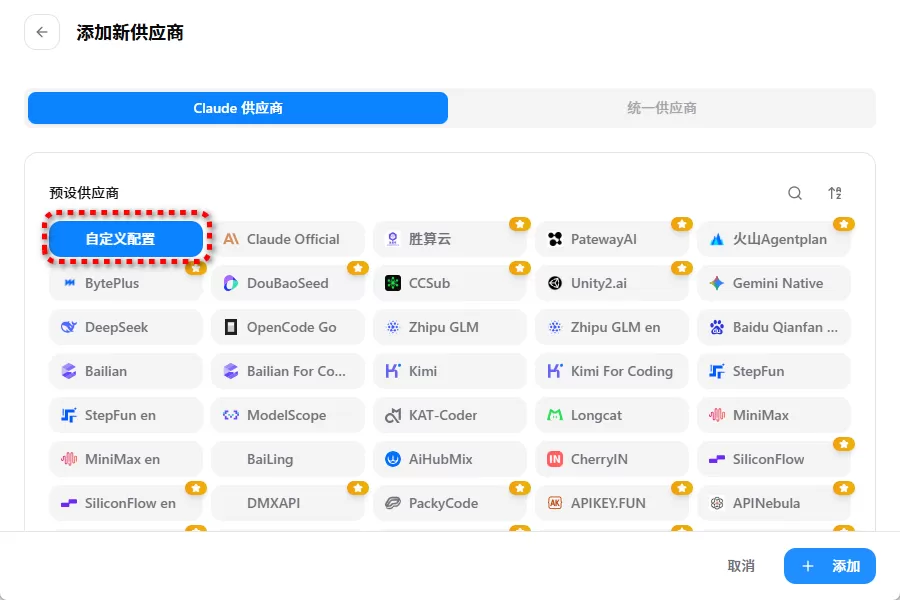Select the Kimi For Coding provider
The image size is (900, 600).
pos(612,371)
